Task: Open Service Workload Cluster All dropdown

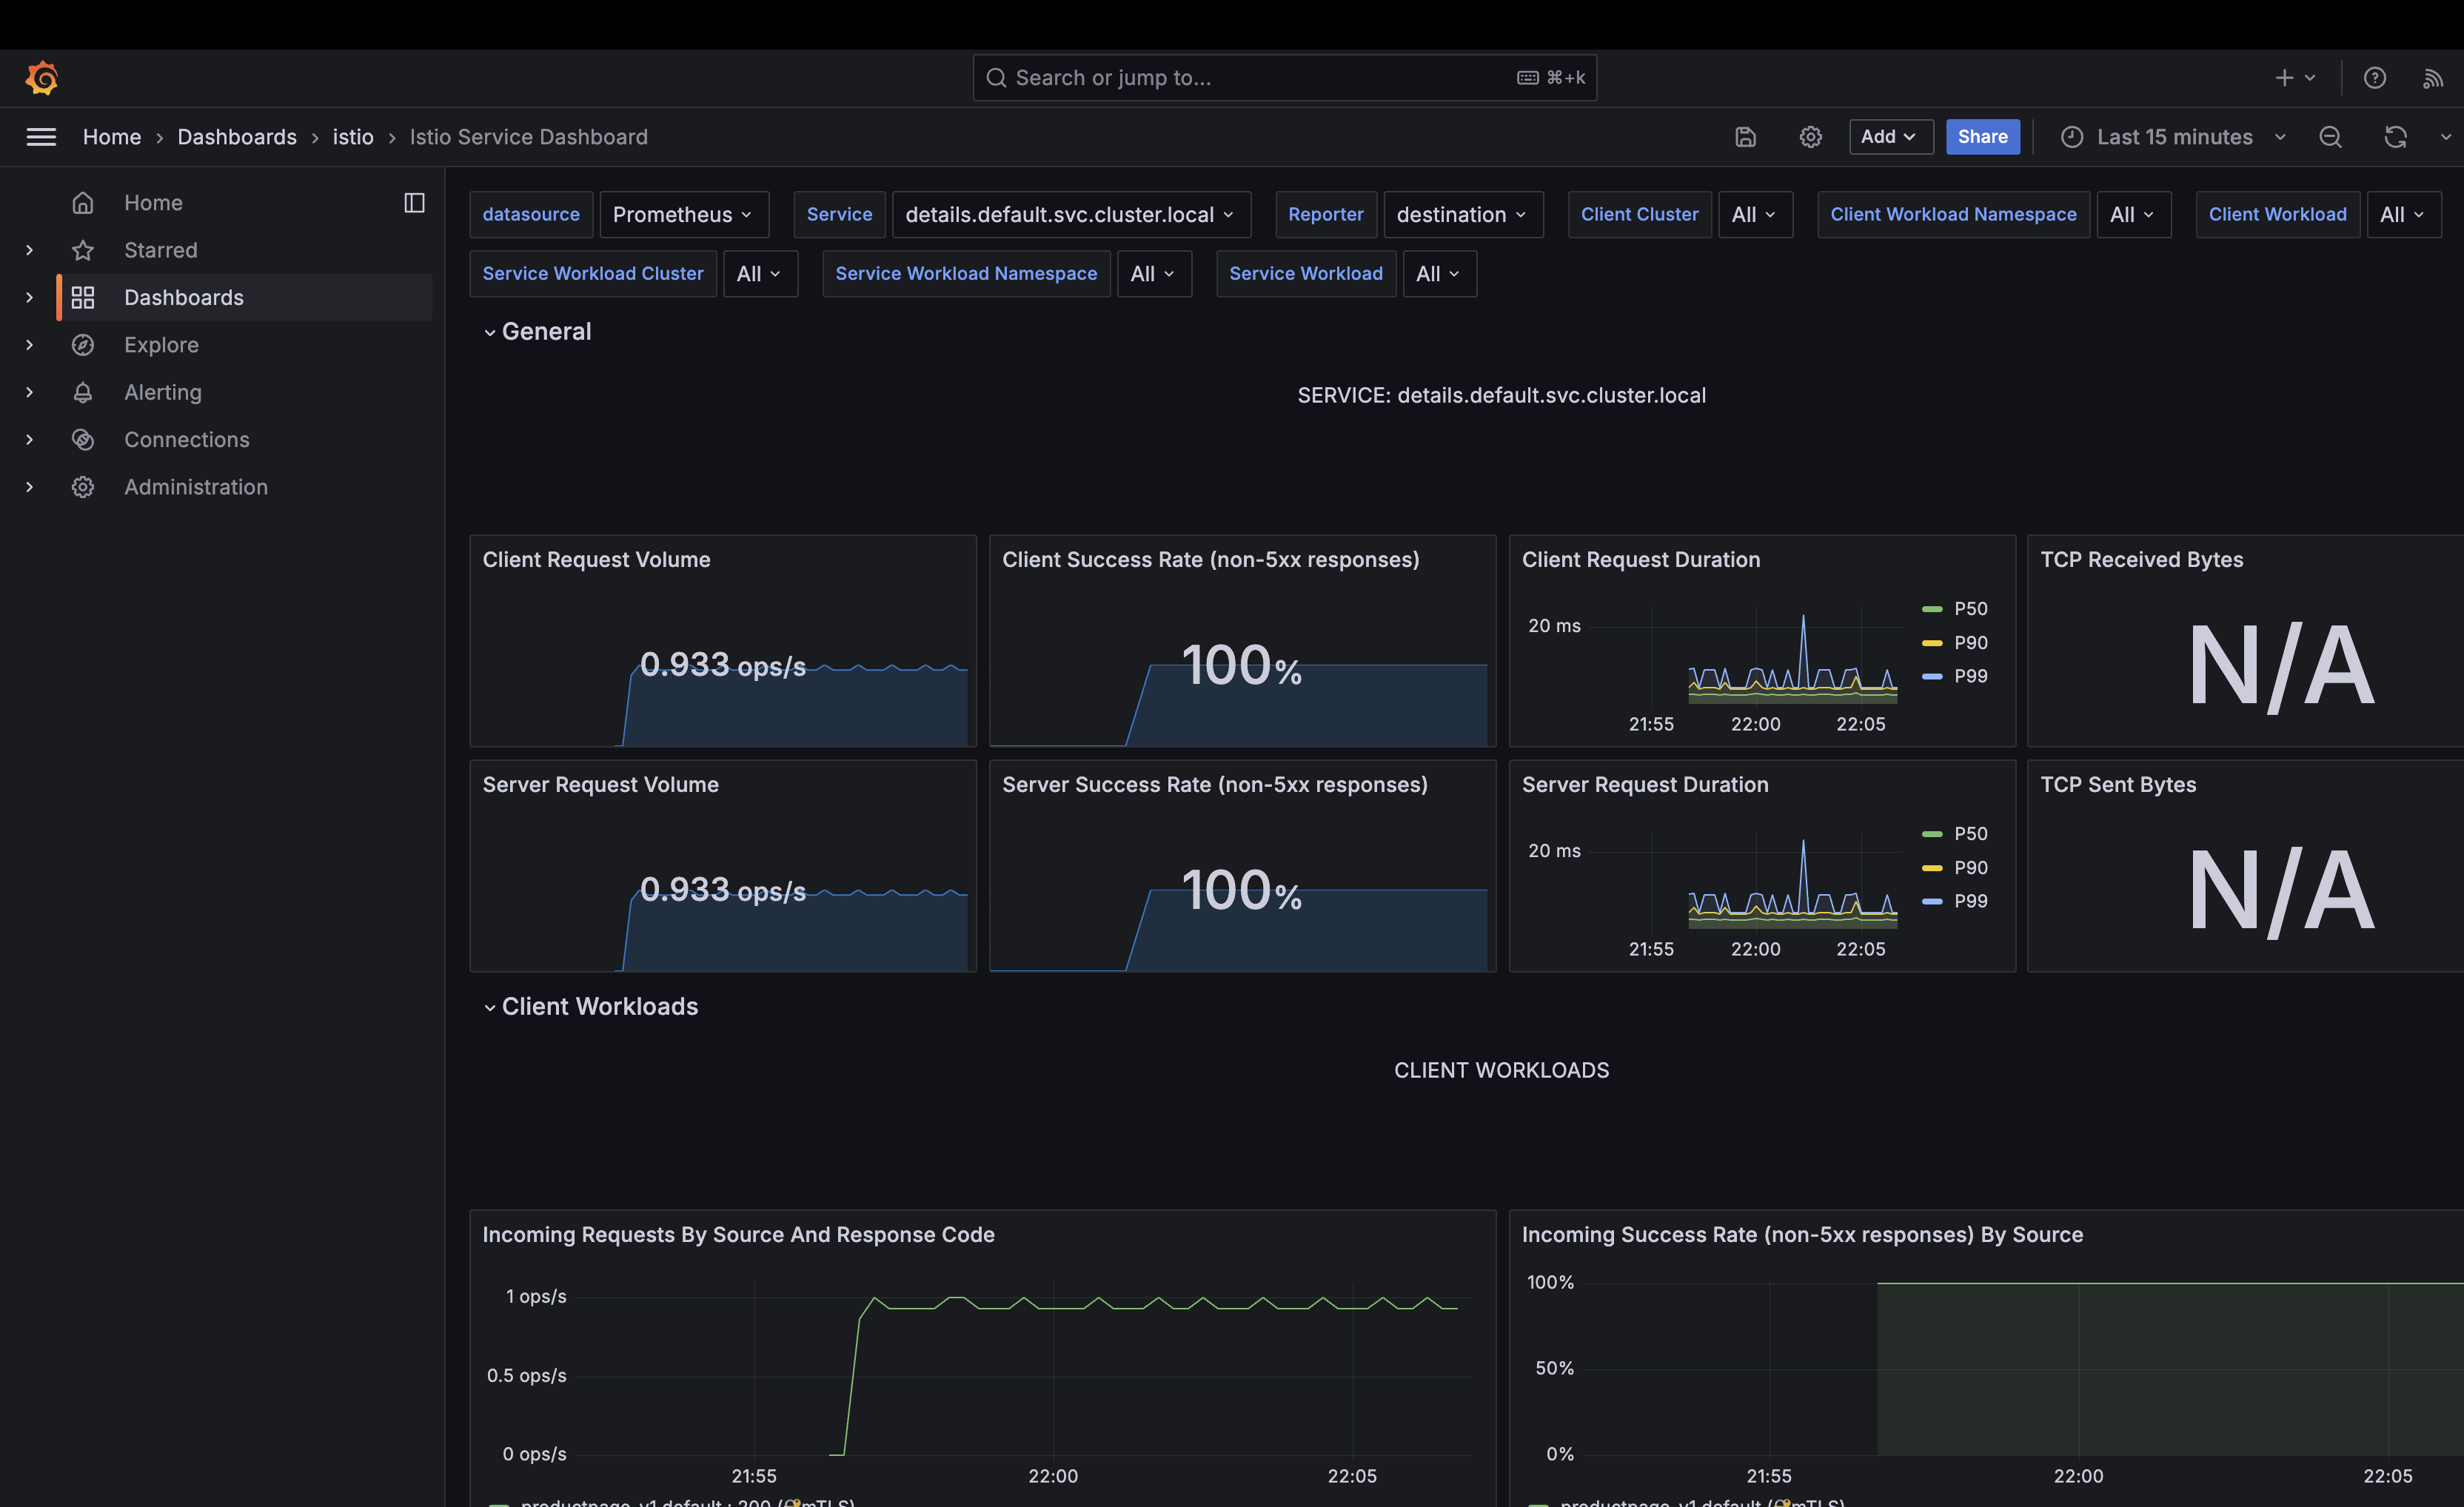Action: (x=760, y=274)
